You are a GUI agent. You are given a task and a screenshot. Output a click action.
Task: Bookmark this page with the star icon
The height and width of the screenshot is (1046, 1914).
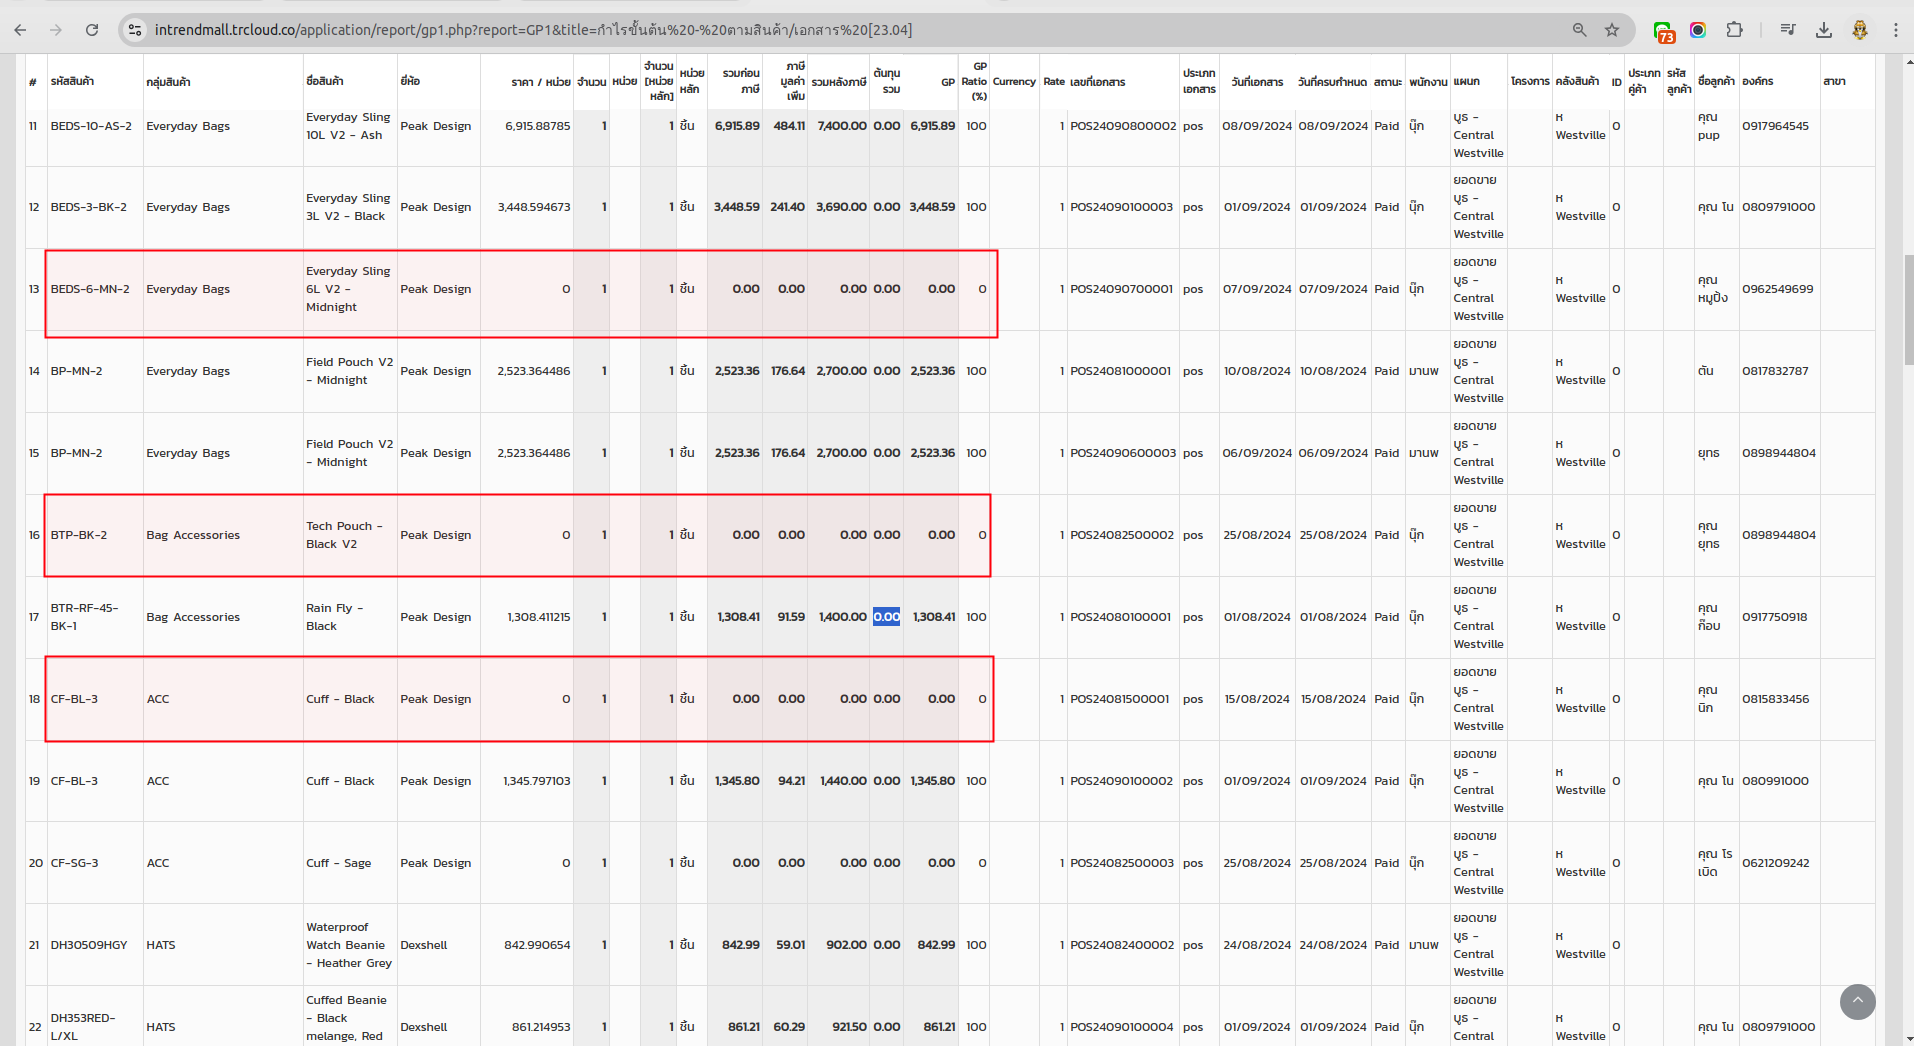pos(1612,30)
